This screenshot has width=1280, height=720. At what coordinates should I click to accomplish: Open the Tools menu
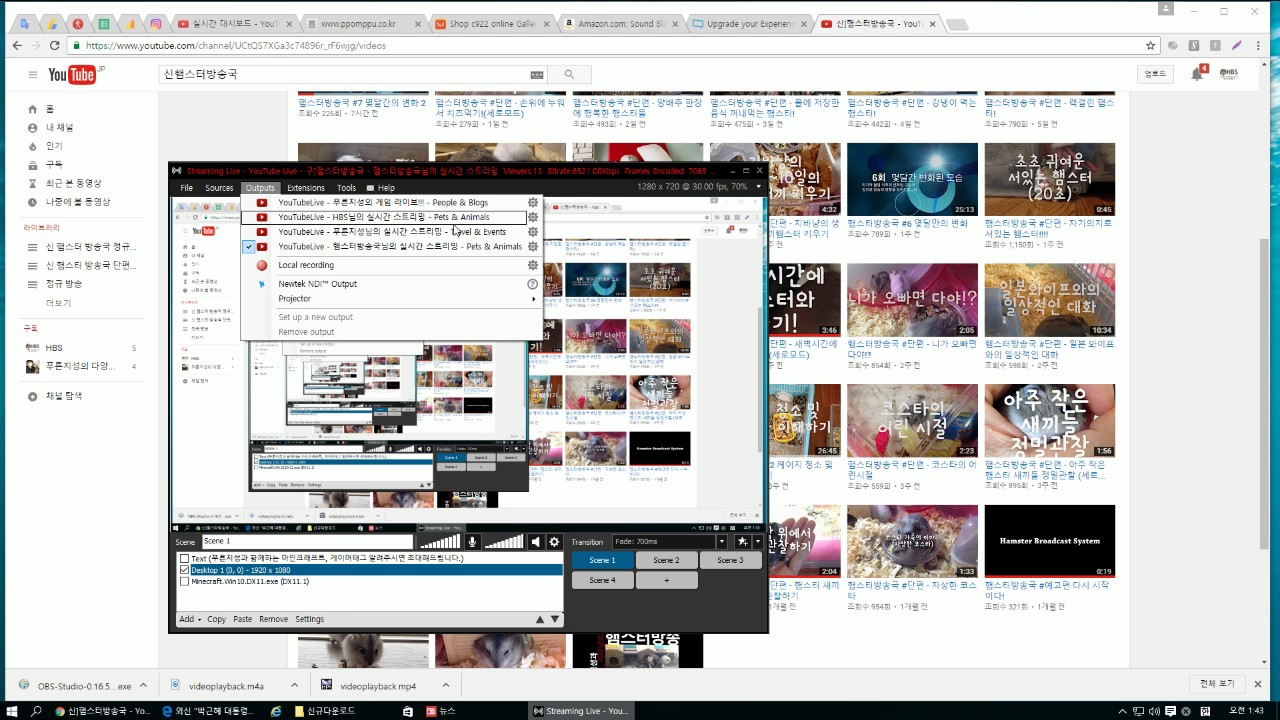346,188
